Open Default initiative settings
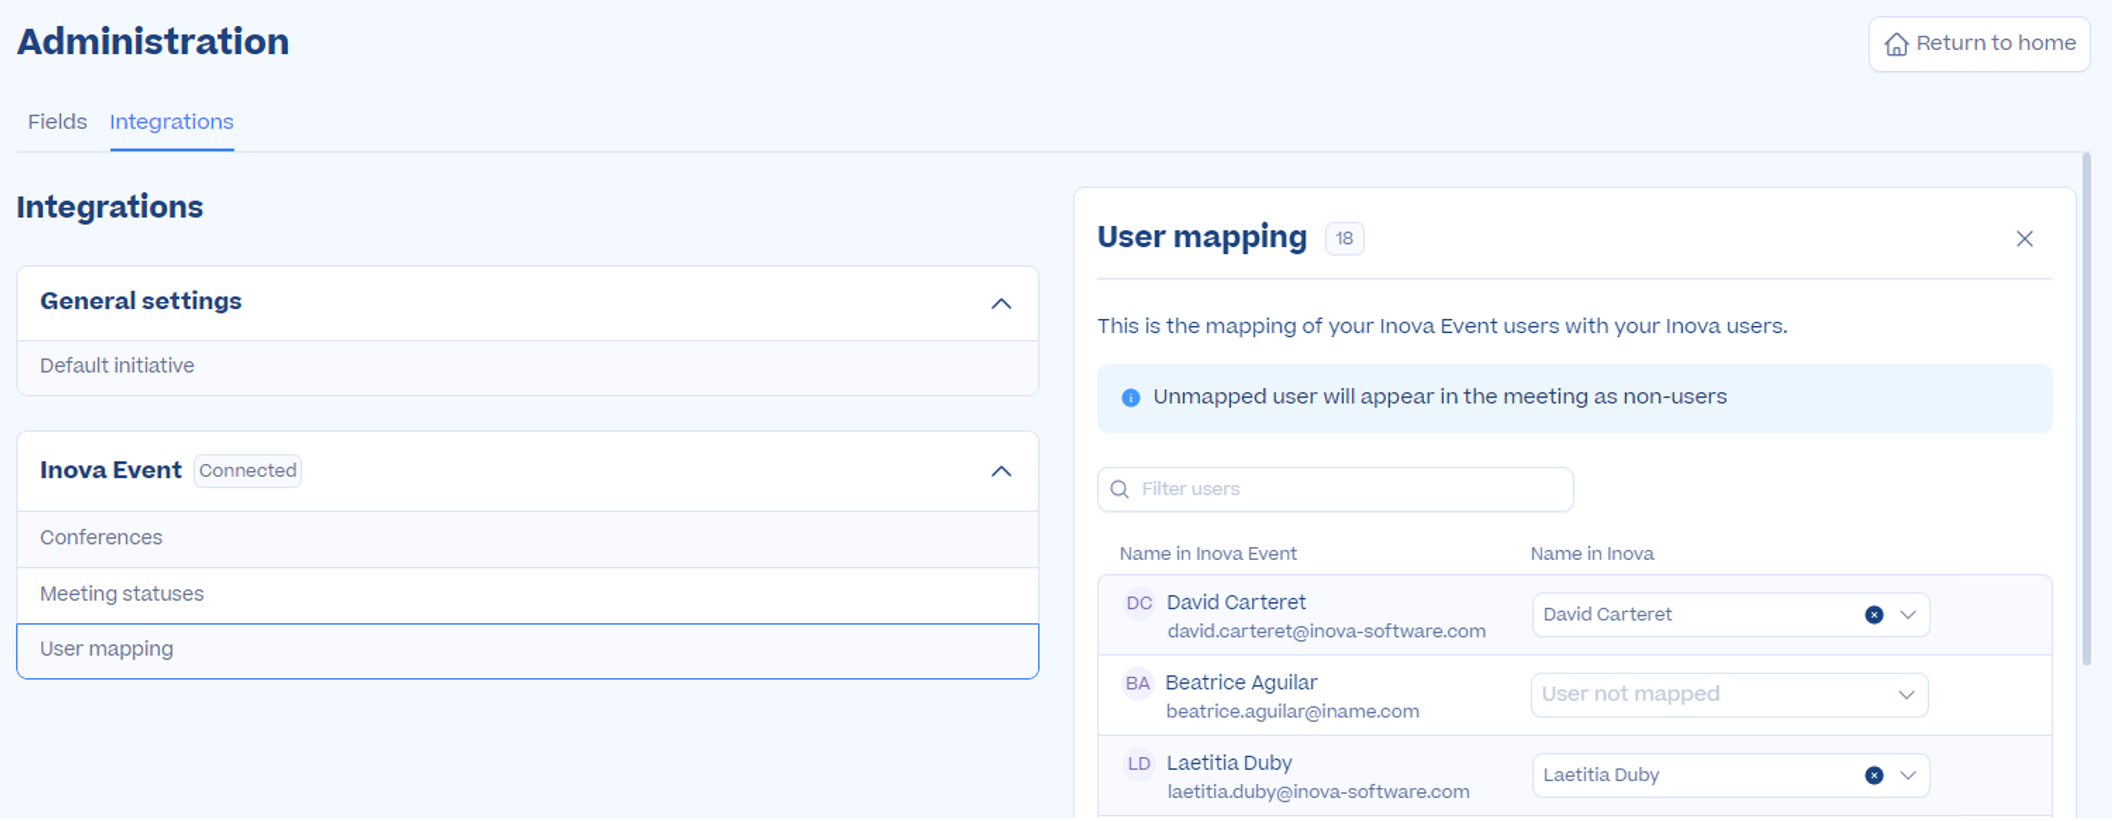This screenshot has width=2112, height=821. coord(528,367)
